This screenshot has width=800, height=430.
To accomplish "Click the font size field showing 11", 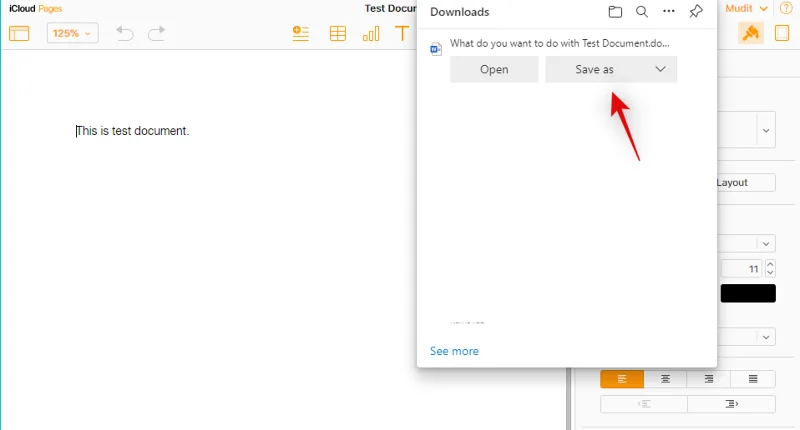I will pyautogui.click(x=742, y=269).
